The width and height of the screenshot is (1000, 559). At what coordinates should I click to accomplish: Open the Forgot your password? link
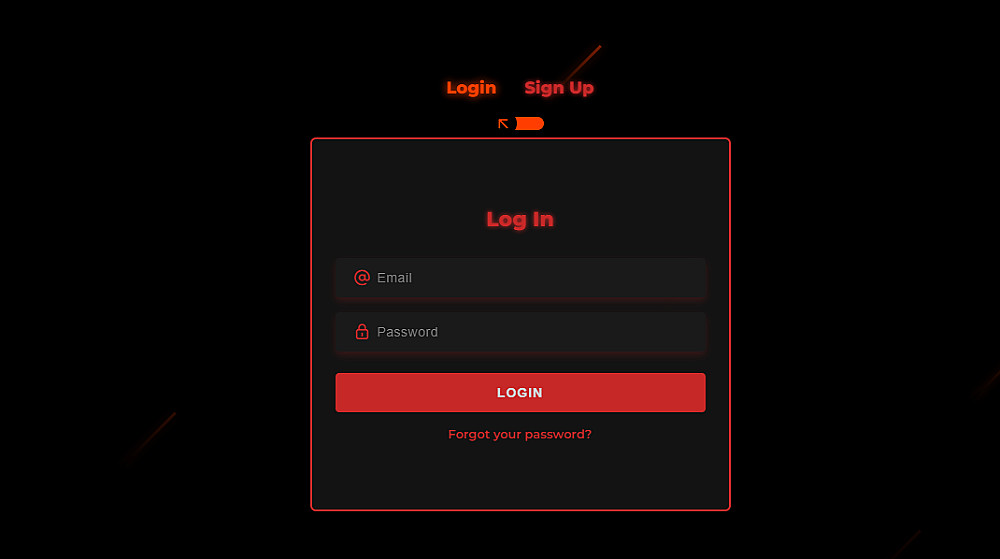click(520, 434)
